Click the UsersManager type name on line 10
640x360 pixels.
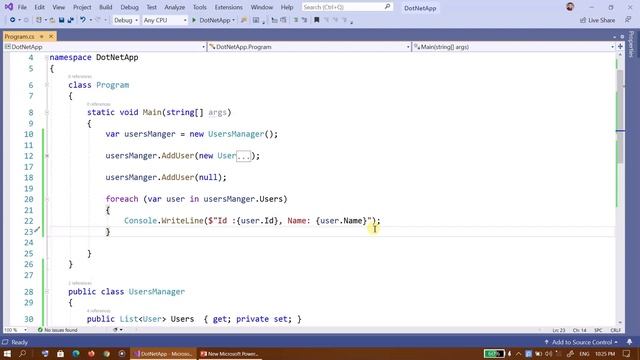tap(236, 134)
